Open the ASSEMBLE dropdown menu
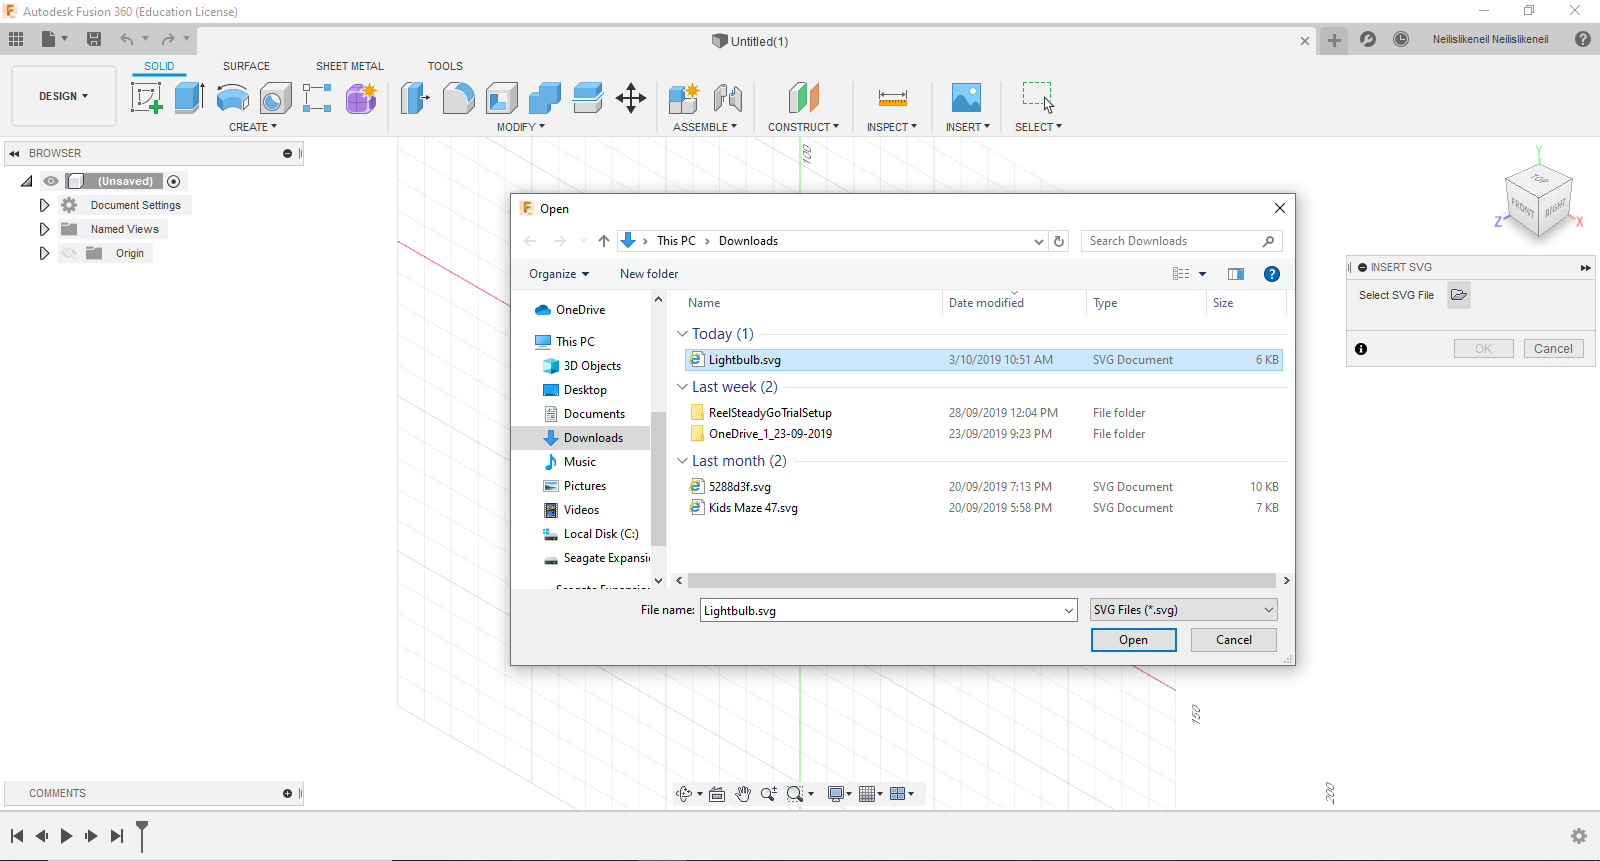The image size is (1600, 861). pyautogui.click(x=705, y=127)
